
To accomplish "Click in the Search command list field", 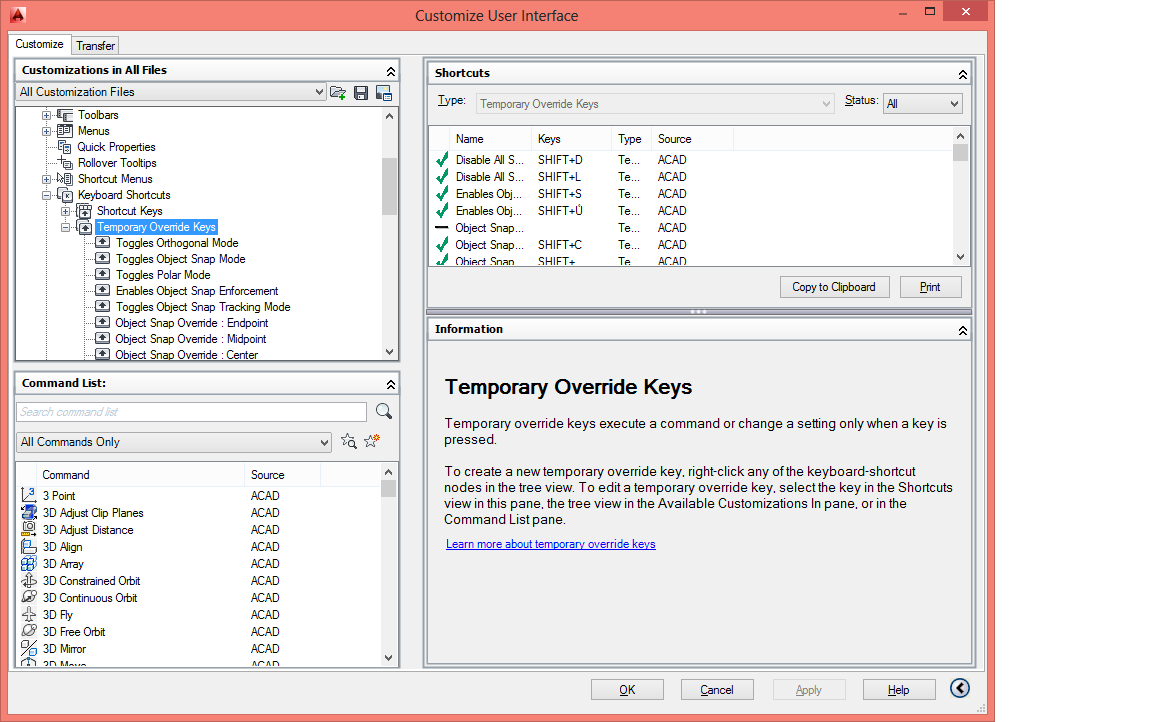I will pos(191,412).
